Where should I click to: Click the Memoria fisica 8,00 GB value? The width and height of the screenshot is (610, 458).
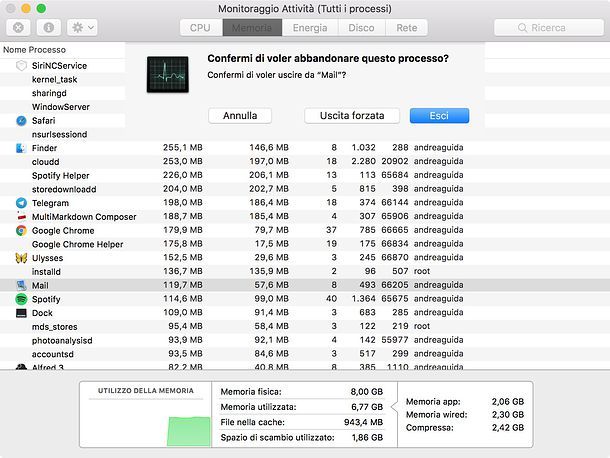[366, 391]
